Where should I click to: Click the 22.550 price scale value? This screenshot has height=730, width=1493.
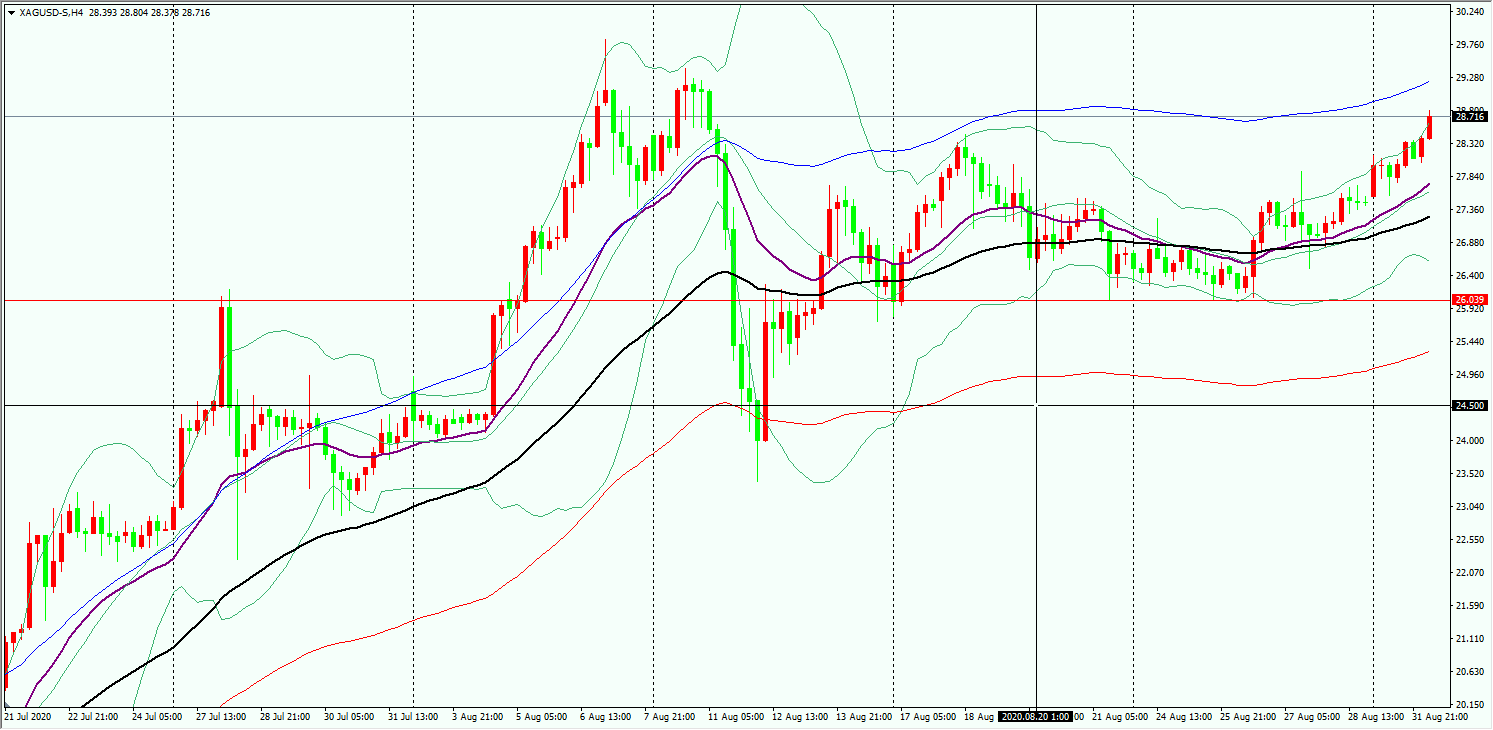1469,540
